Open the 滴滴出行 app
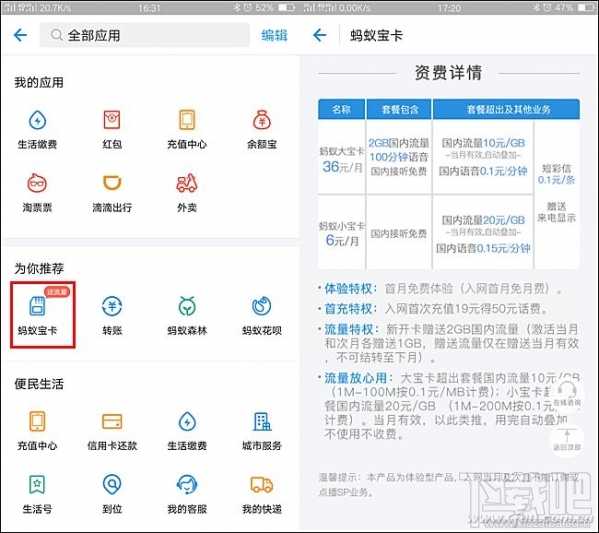This screenshot has height=533, width=599. point(112,193)
